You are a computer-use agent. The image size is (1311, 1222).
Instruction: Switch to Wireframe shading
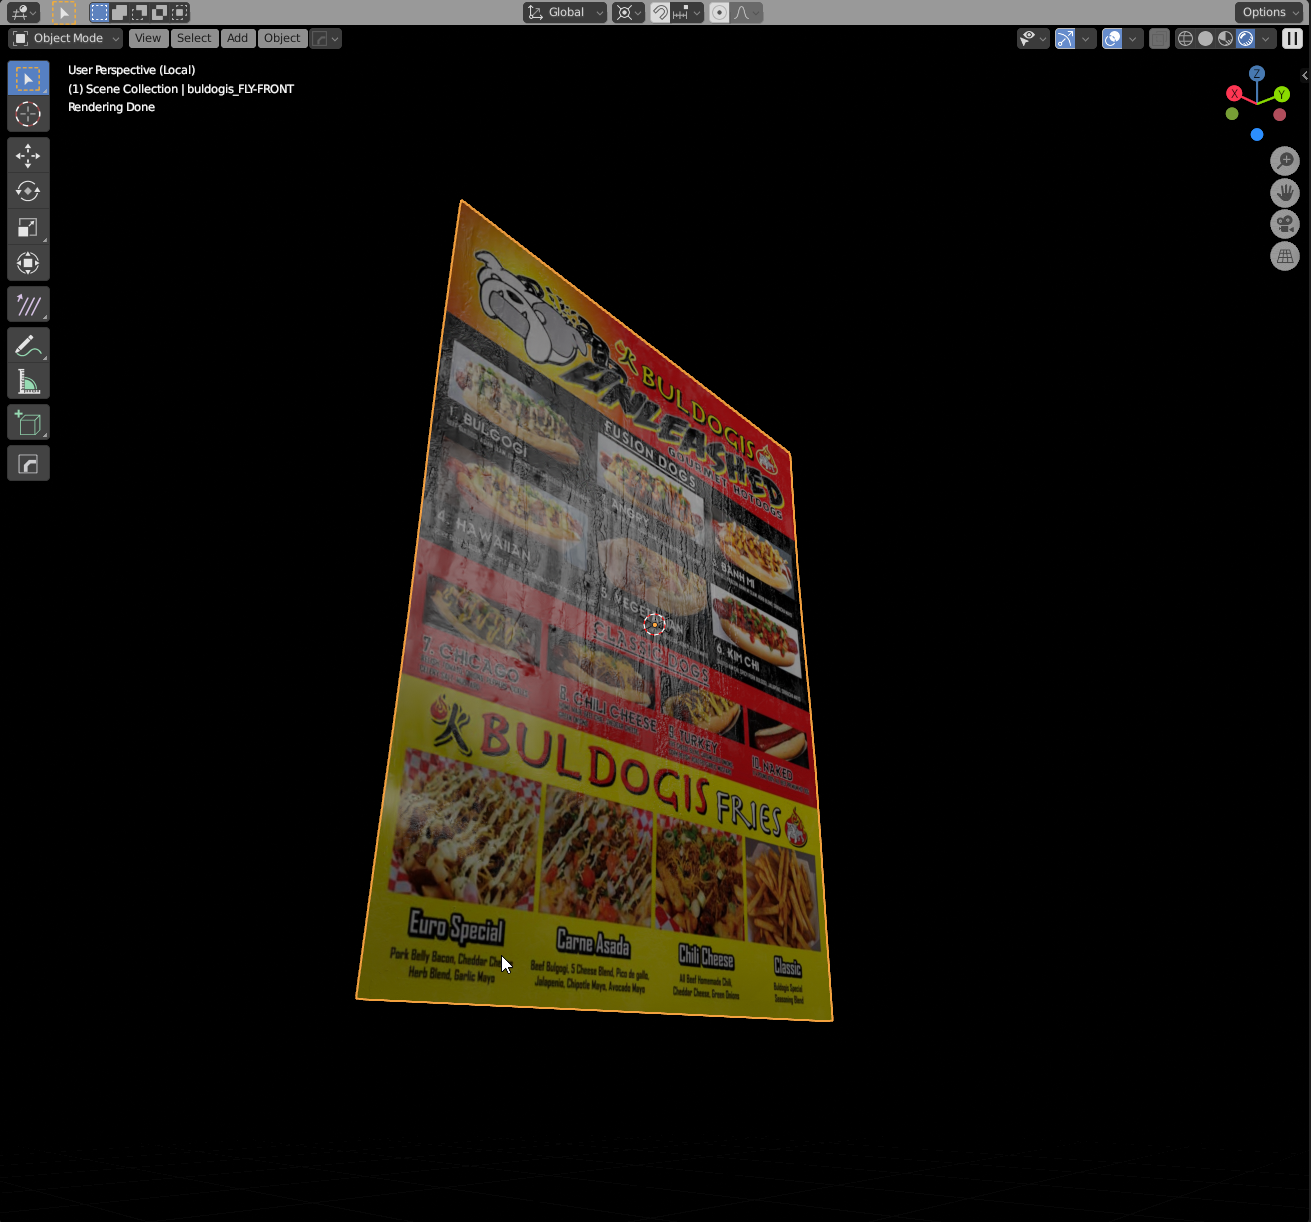pos(1185,38)
